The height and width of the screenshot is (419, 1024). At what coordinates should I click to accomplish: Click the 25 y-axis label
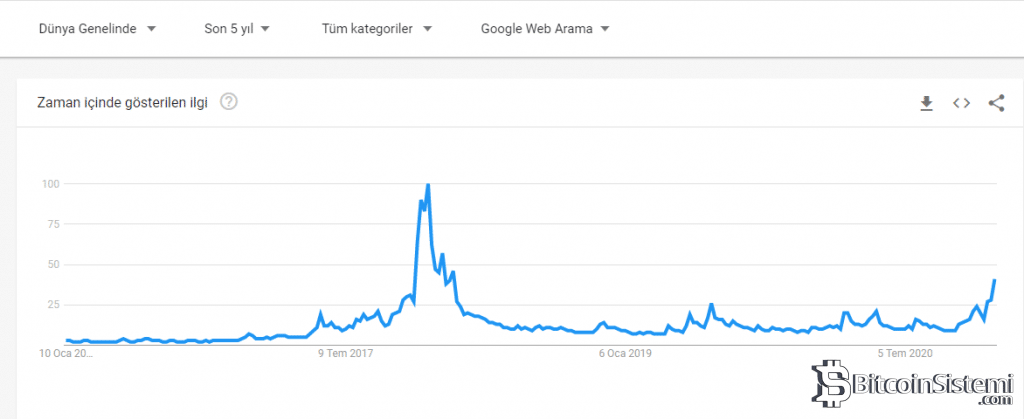point(54,305)
